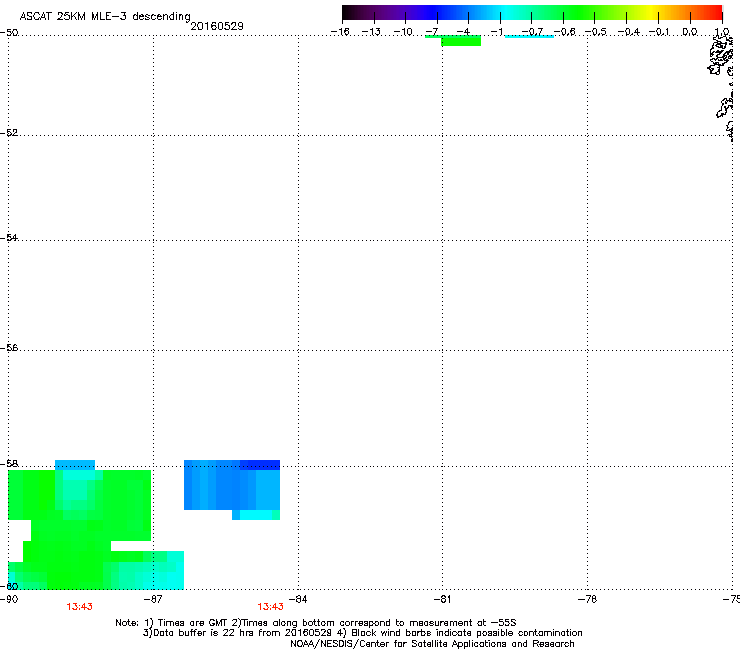Pick the yellow section of the colorbar

pos(652,13)
